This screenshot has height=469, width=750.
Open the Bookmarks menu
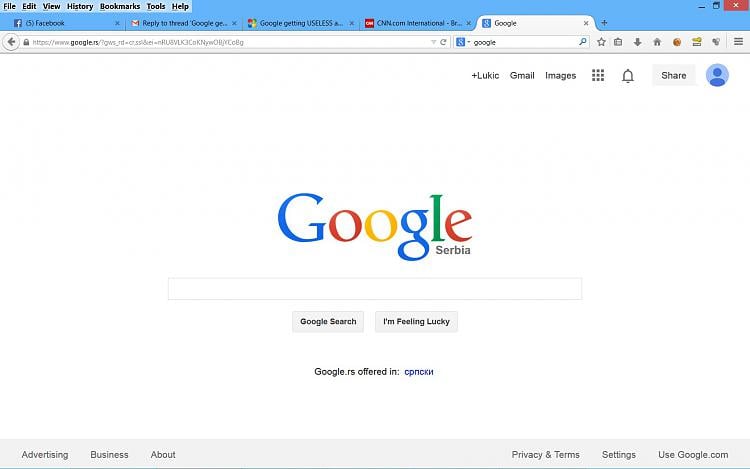click(120, 6)
